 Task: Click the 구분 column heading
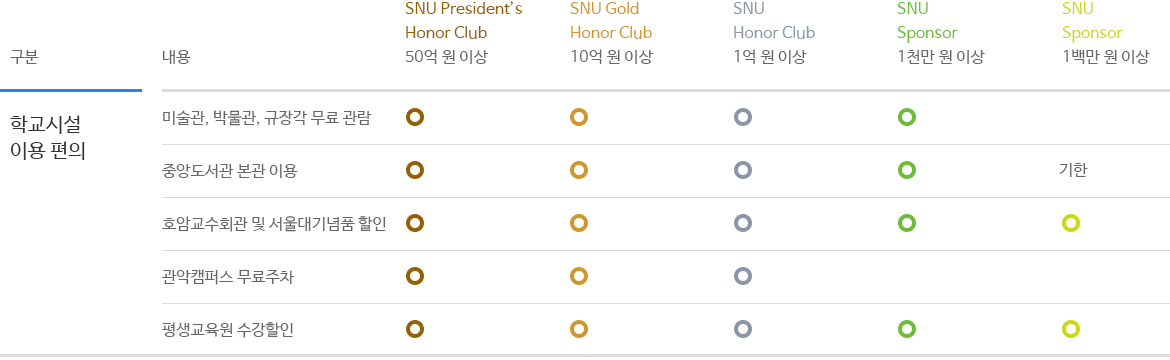23,58
